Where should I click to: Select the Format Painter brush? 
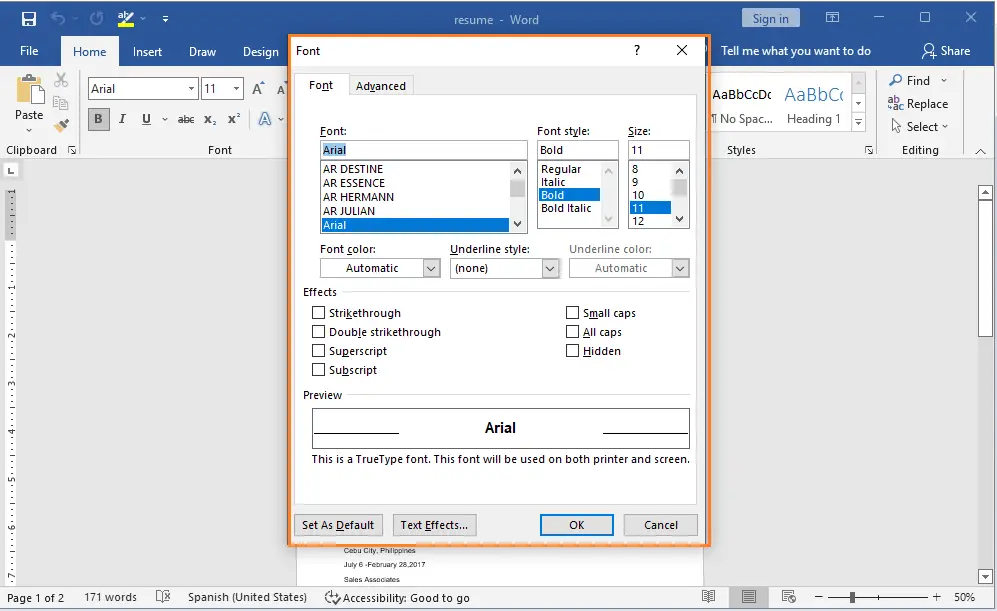coord(61,125)
